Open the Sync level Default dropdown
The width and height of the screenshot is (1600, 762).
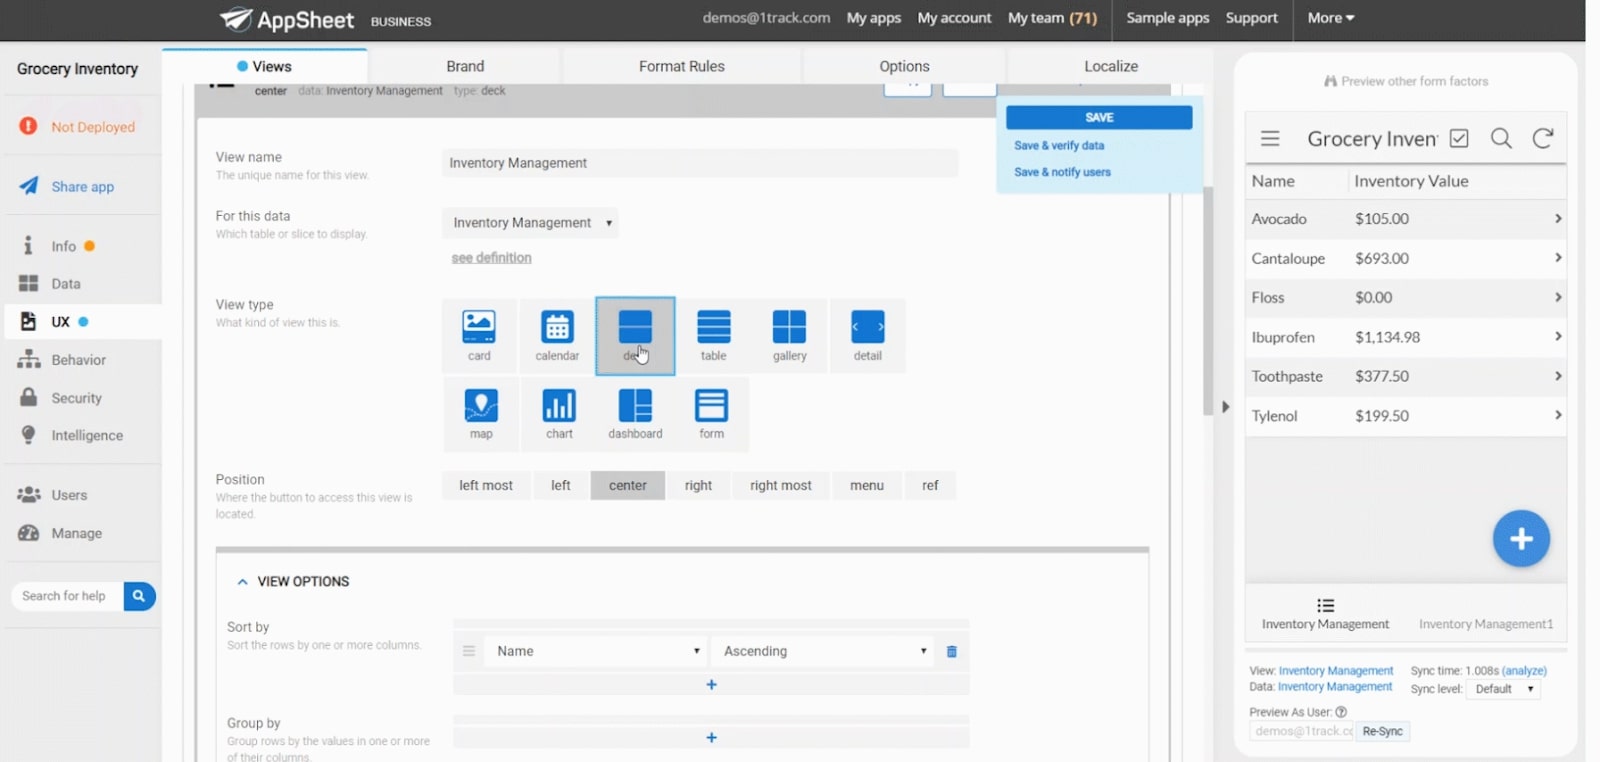(1503, 689)
